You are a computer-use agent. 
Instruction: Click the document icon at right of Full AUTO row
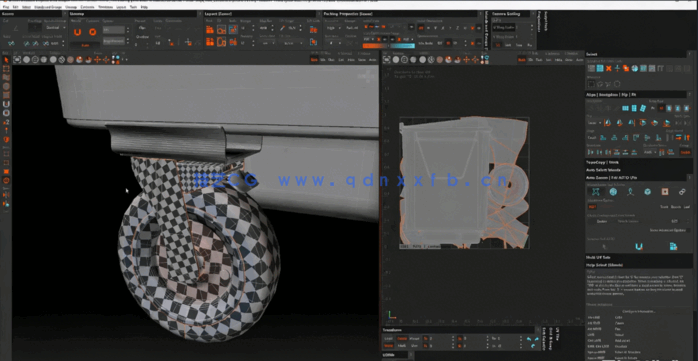[x=673, y=247]
